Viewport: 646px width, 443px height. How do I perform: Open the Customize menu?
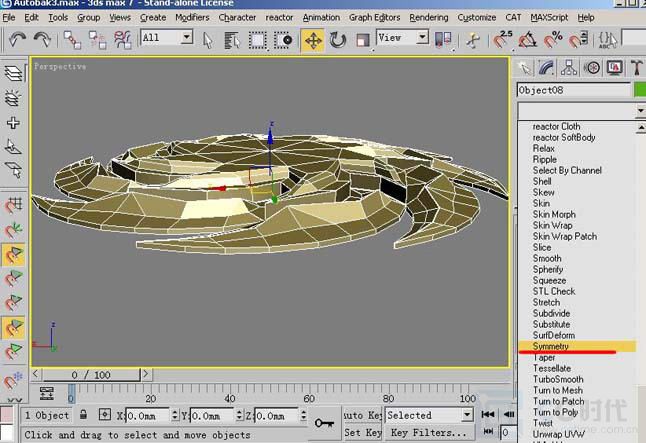tap(477, 18)
